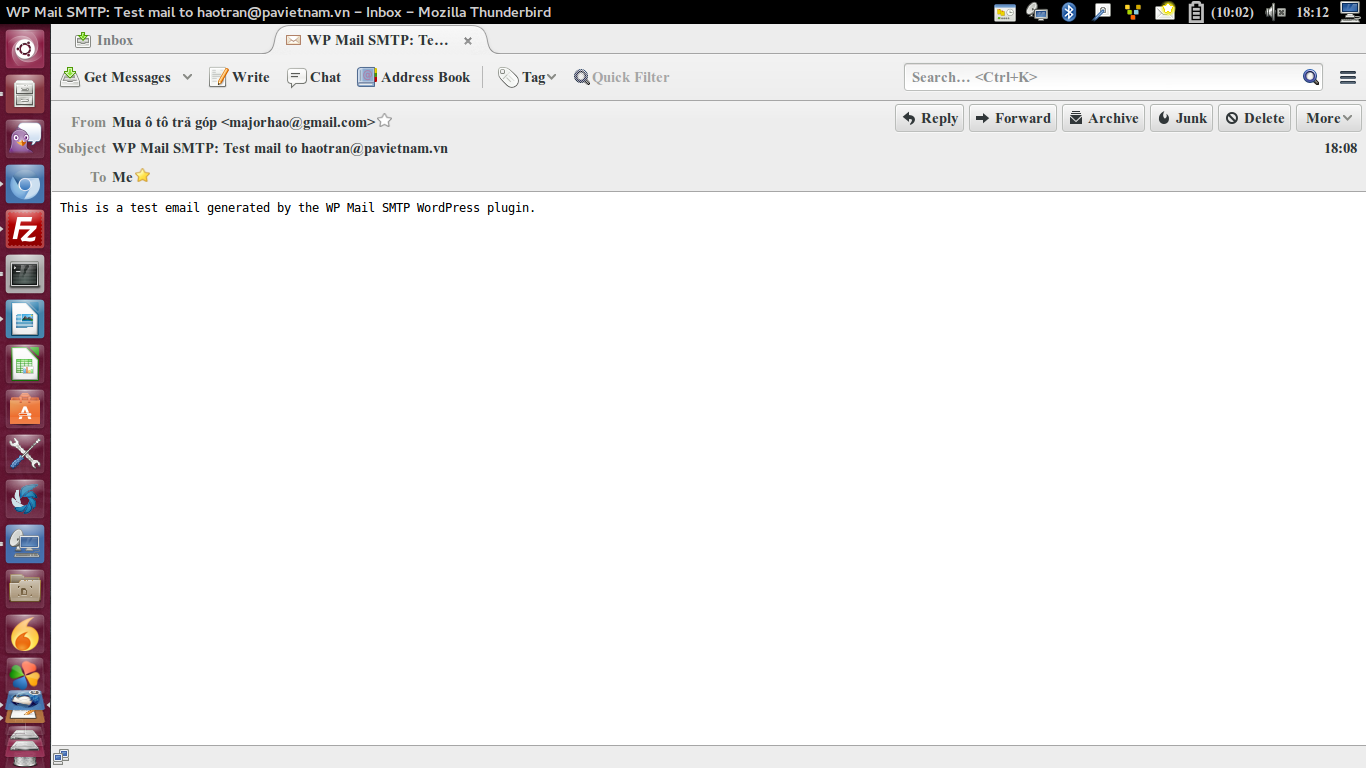Click the yellow star beside Me recipient
The width and height of the screenshot is (1366, 768).
[143, 175]
